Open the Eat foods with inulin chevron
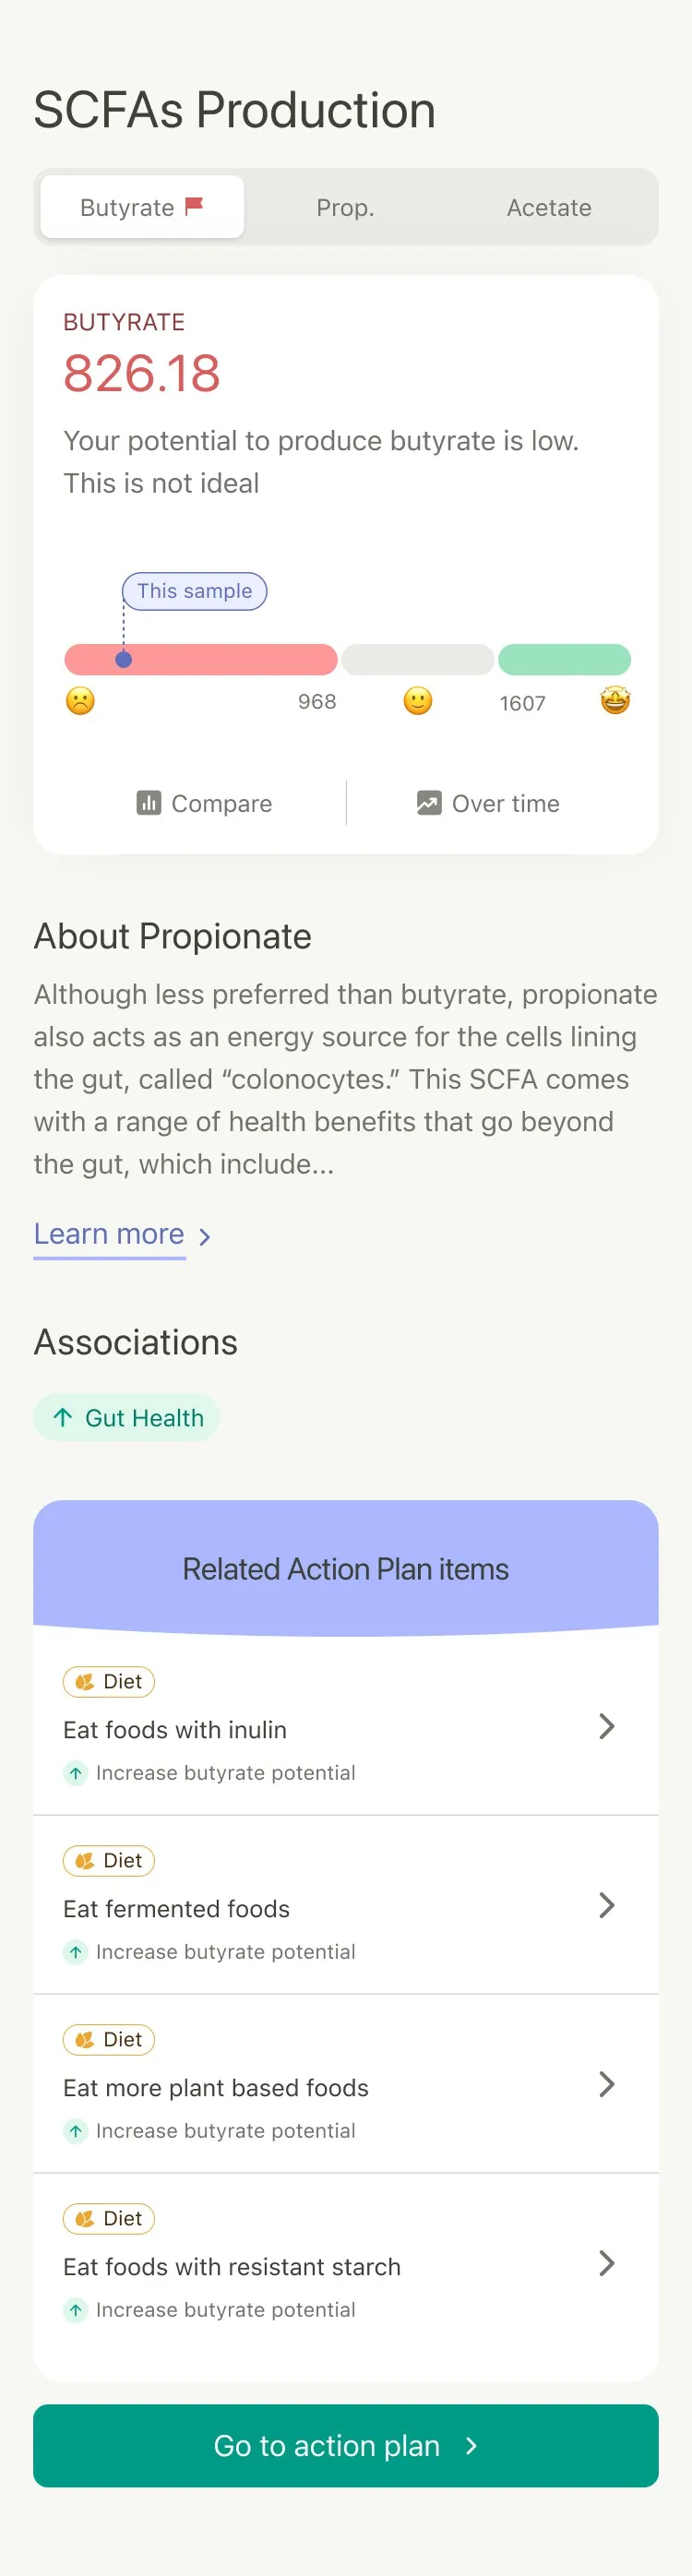This screenshot has width=692, height=2576. (606, 1726)
